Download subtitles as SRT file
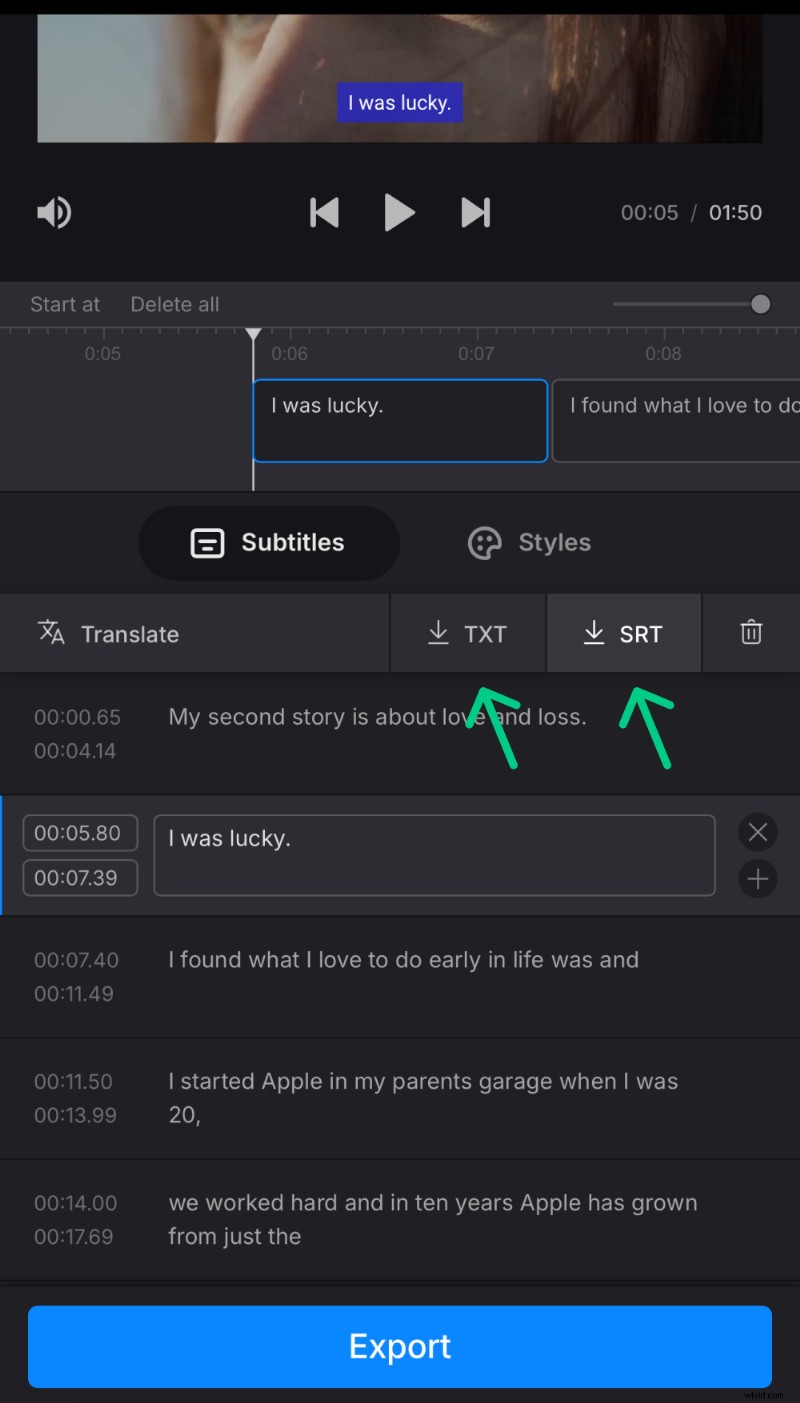Screen dimensions: 800x1403 click(623, 633)
